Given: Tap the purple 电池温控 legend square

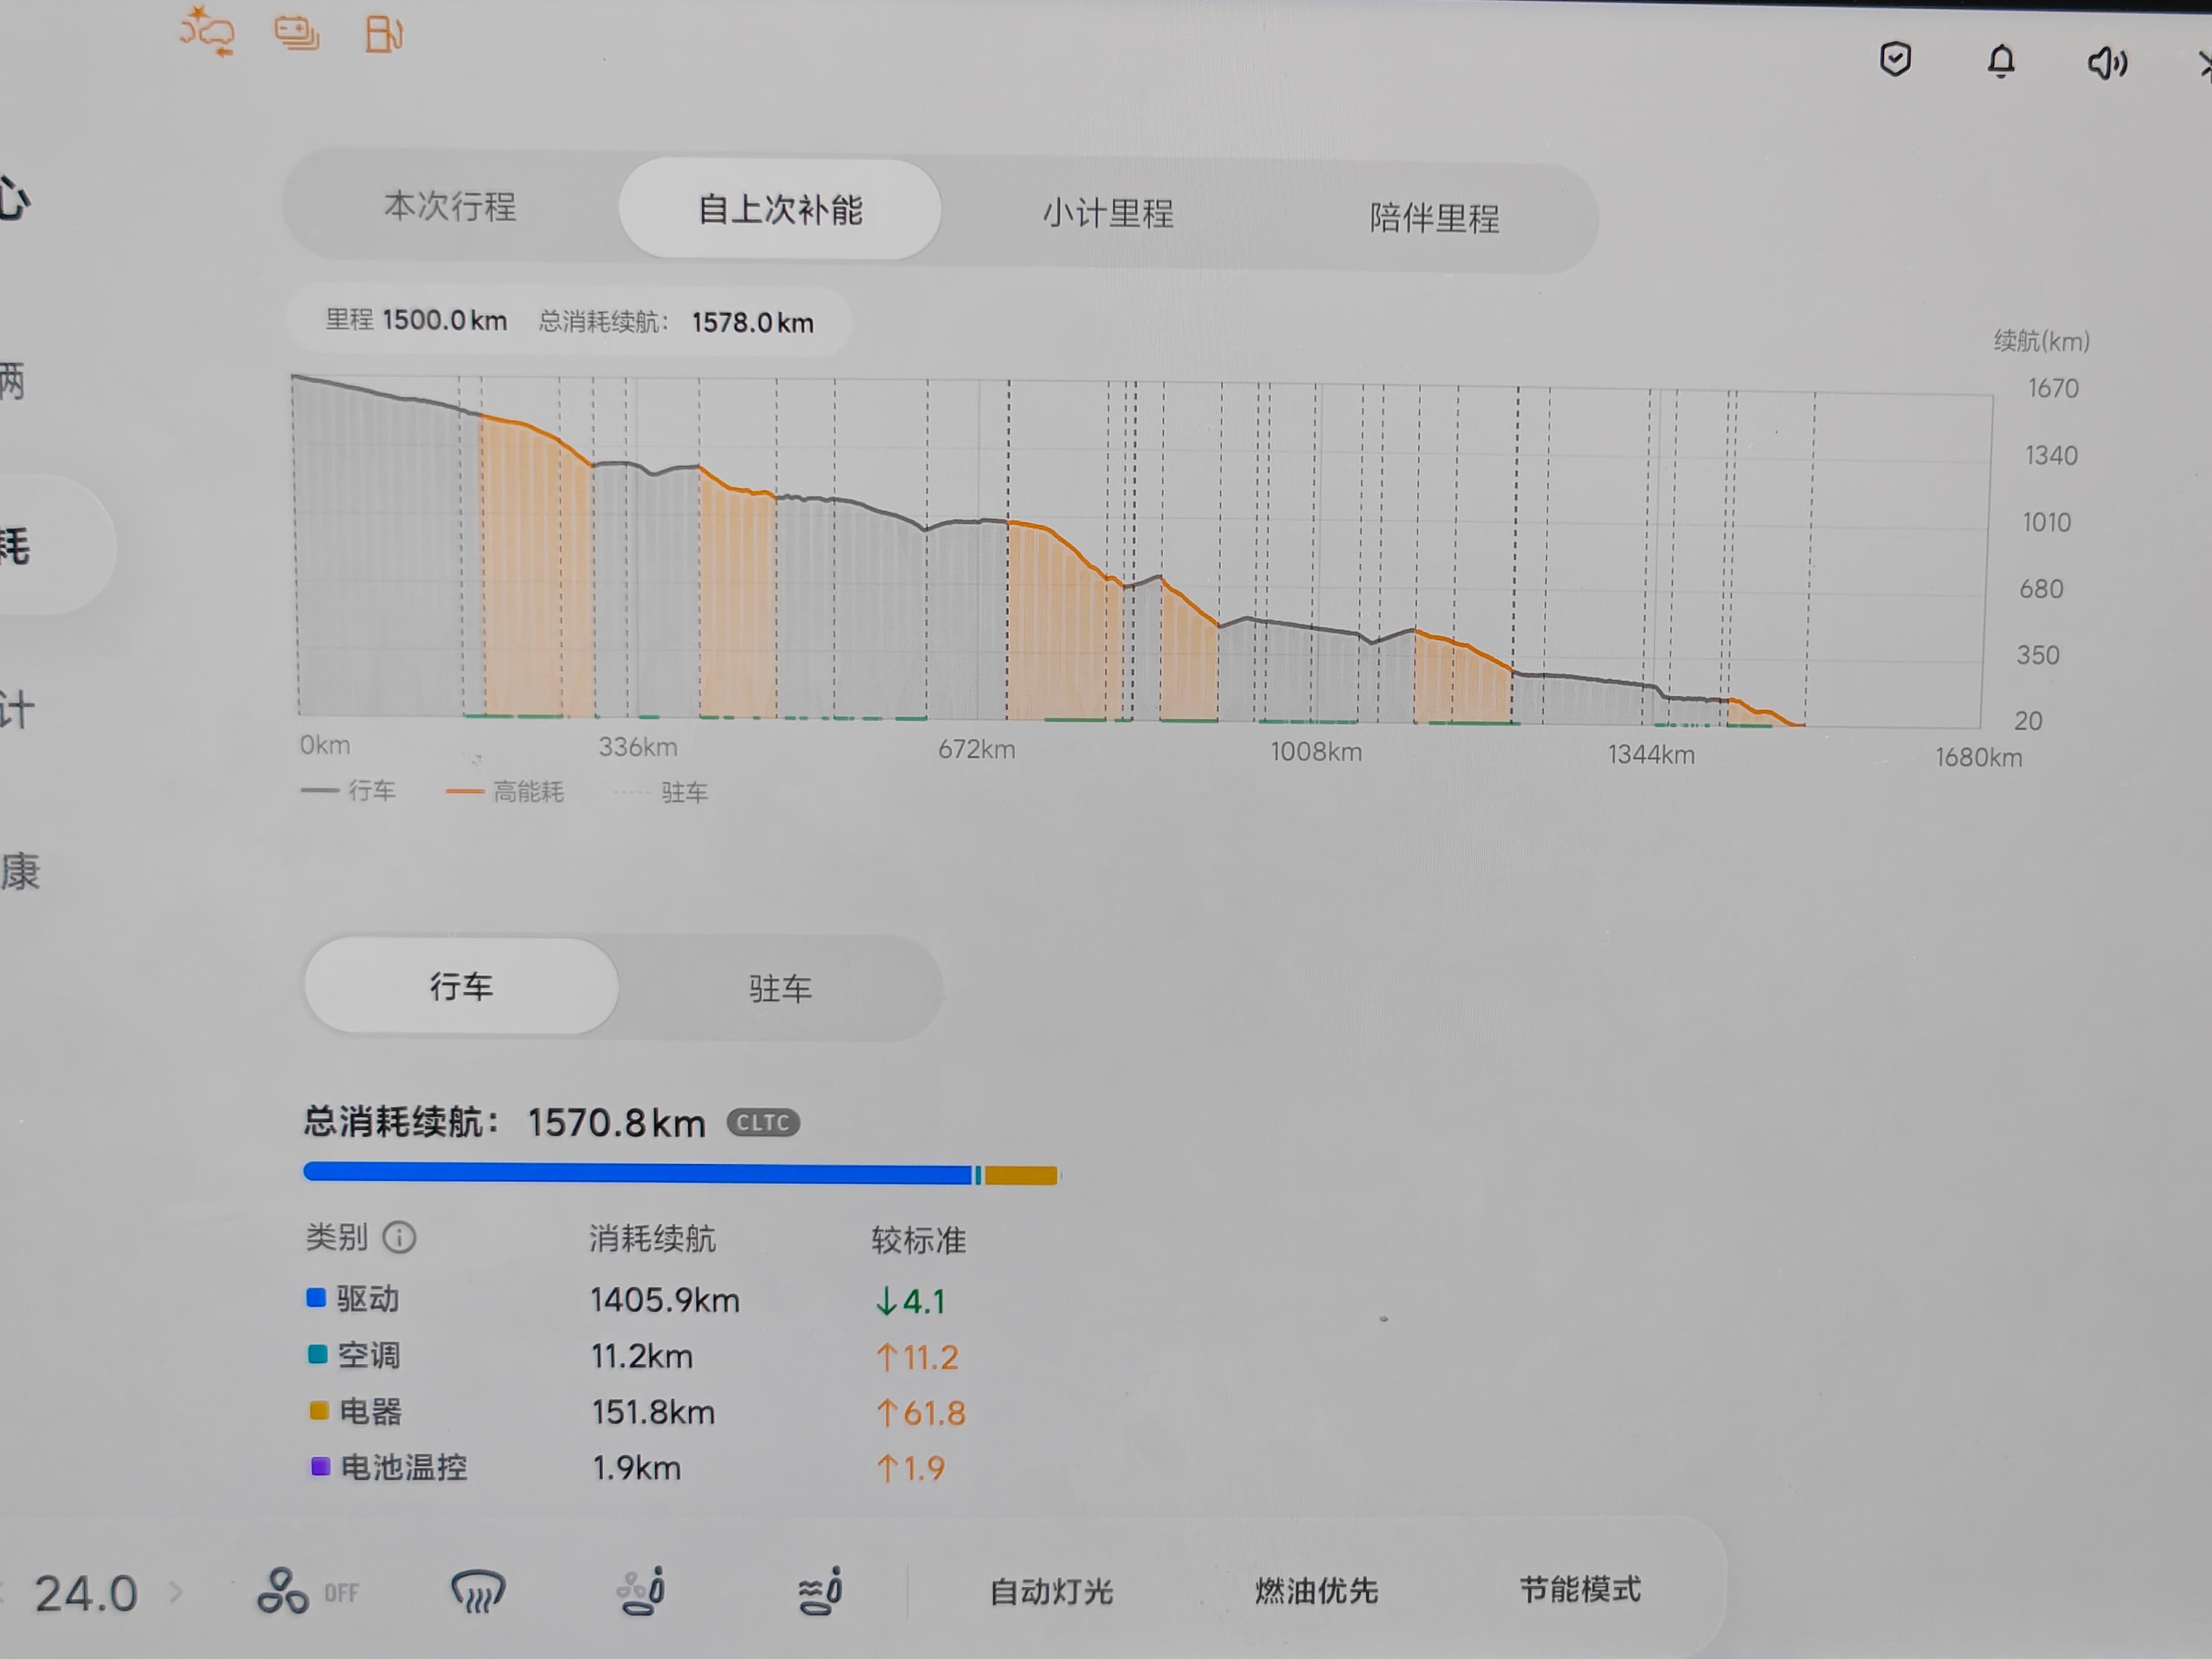Looking at the screenshot, I should [x=320, y=1466].
